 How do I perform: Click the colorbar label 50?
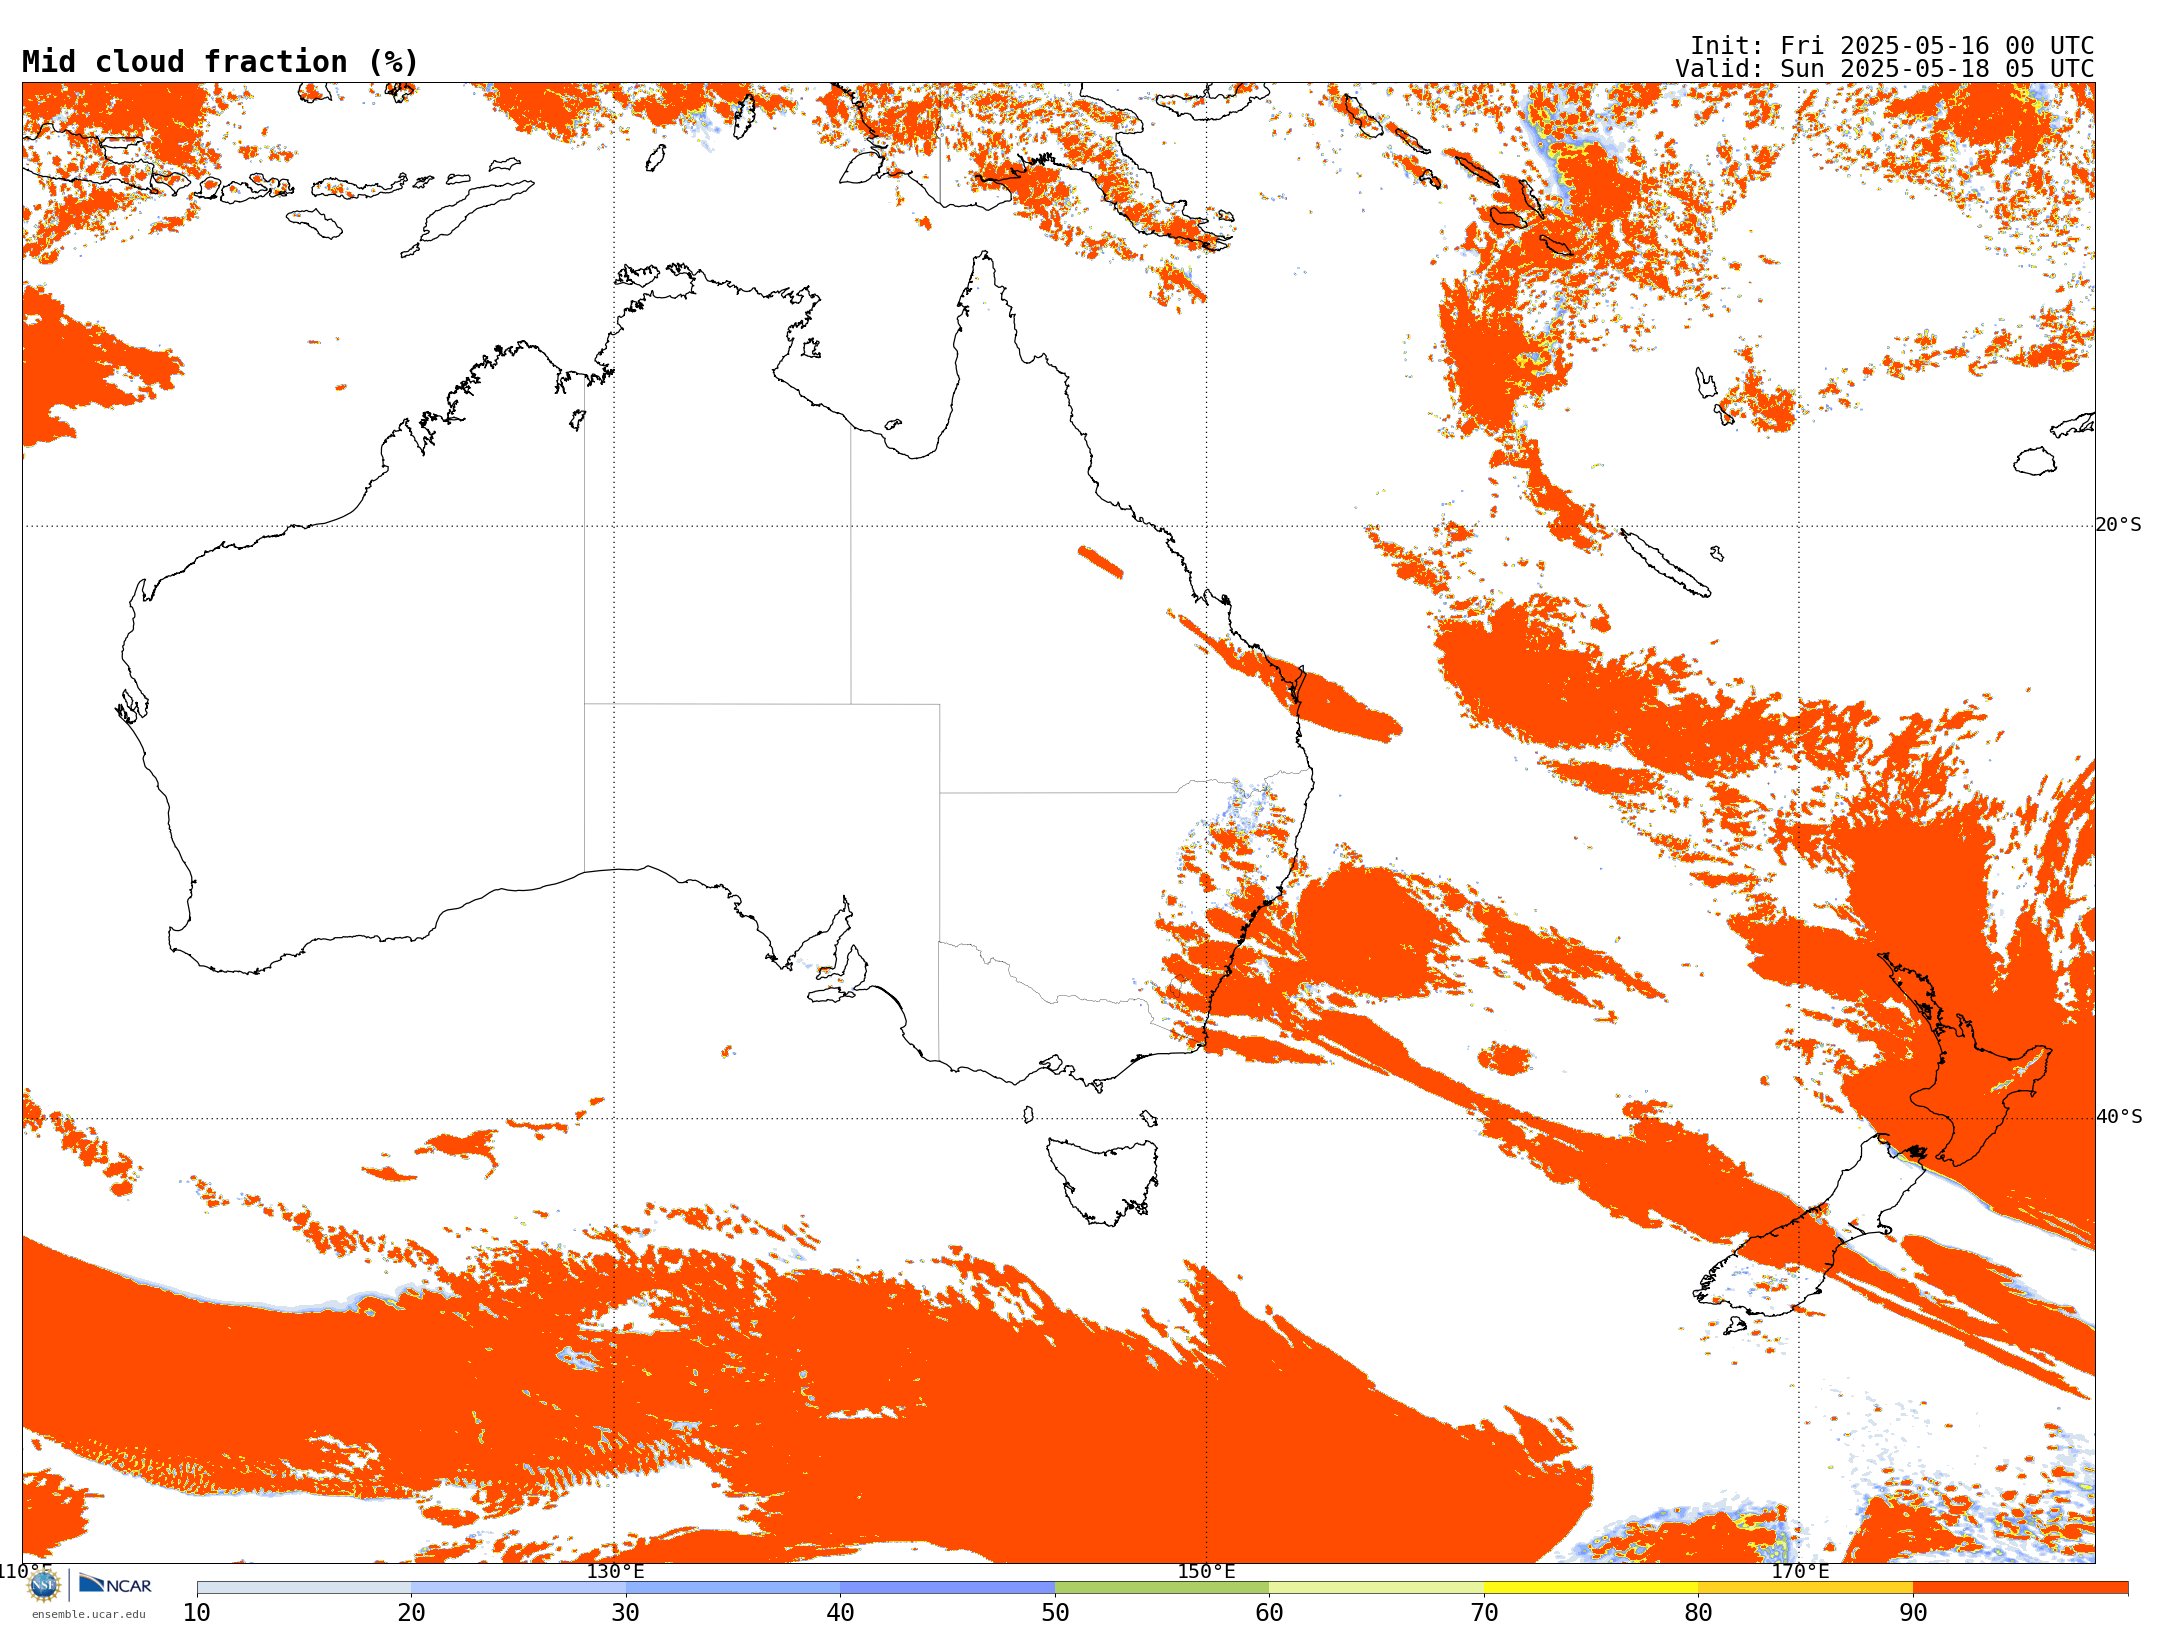(1055, 1612)
